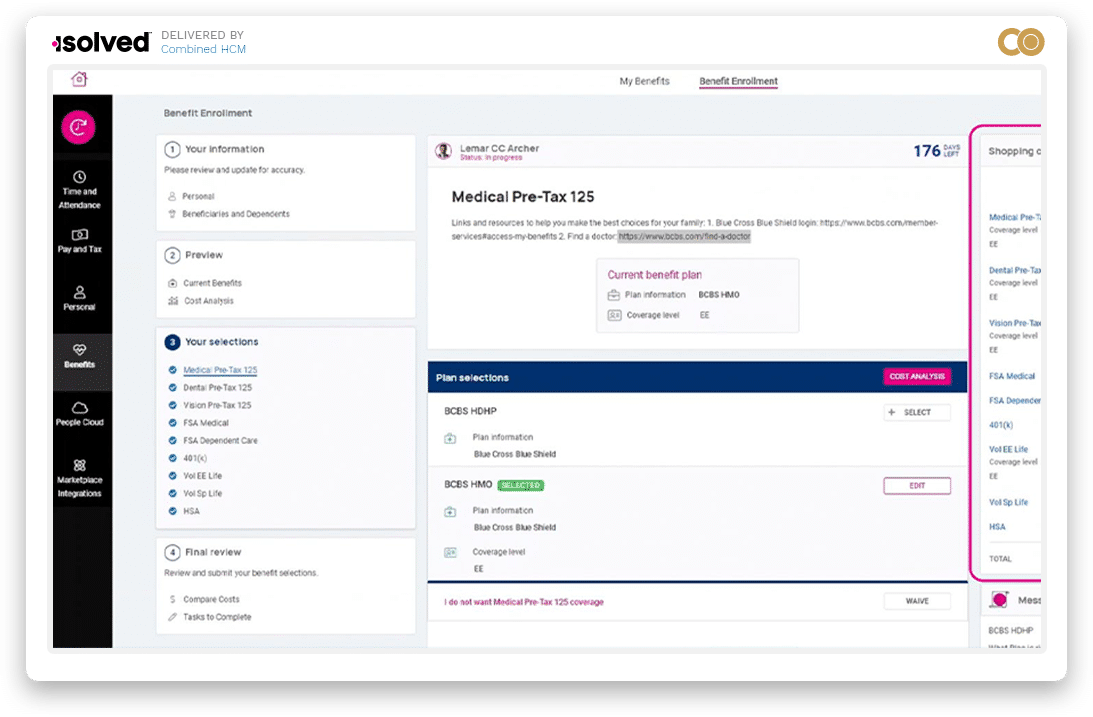This screenshot has width=1093, height=717.
Task: Open Dental Pre-Tax 125 selection
Action: pos(217,387)
